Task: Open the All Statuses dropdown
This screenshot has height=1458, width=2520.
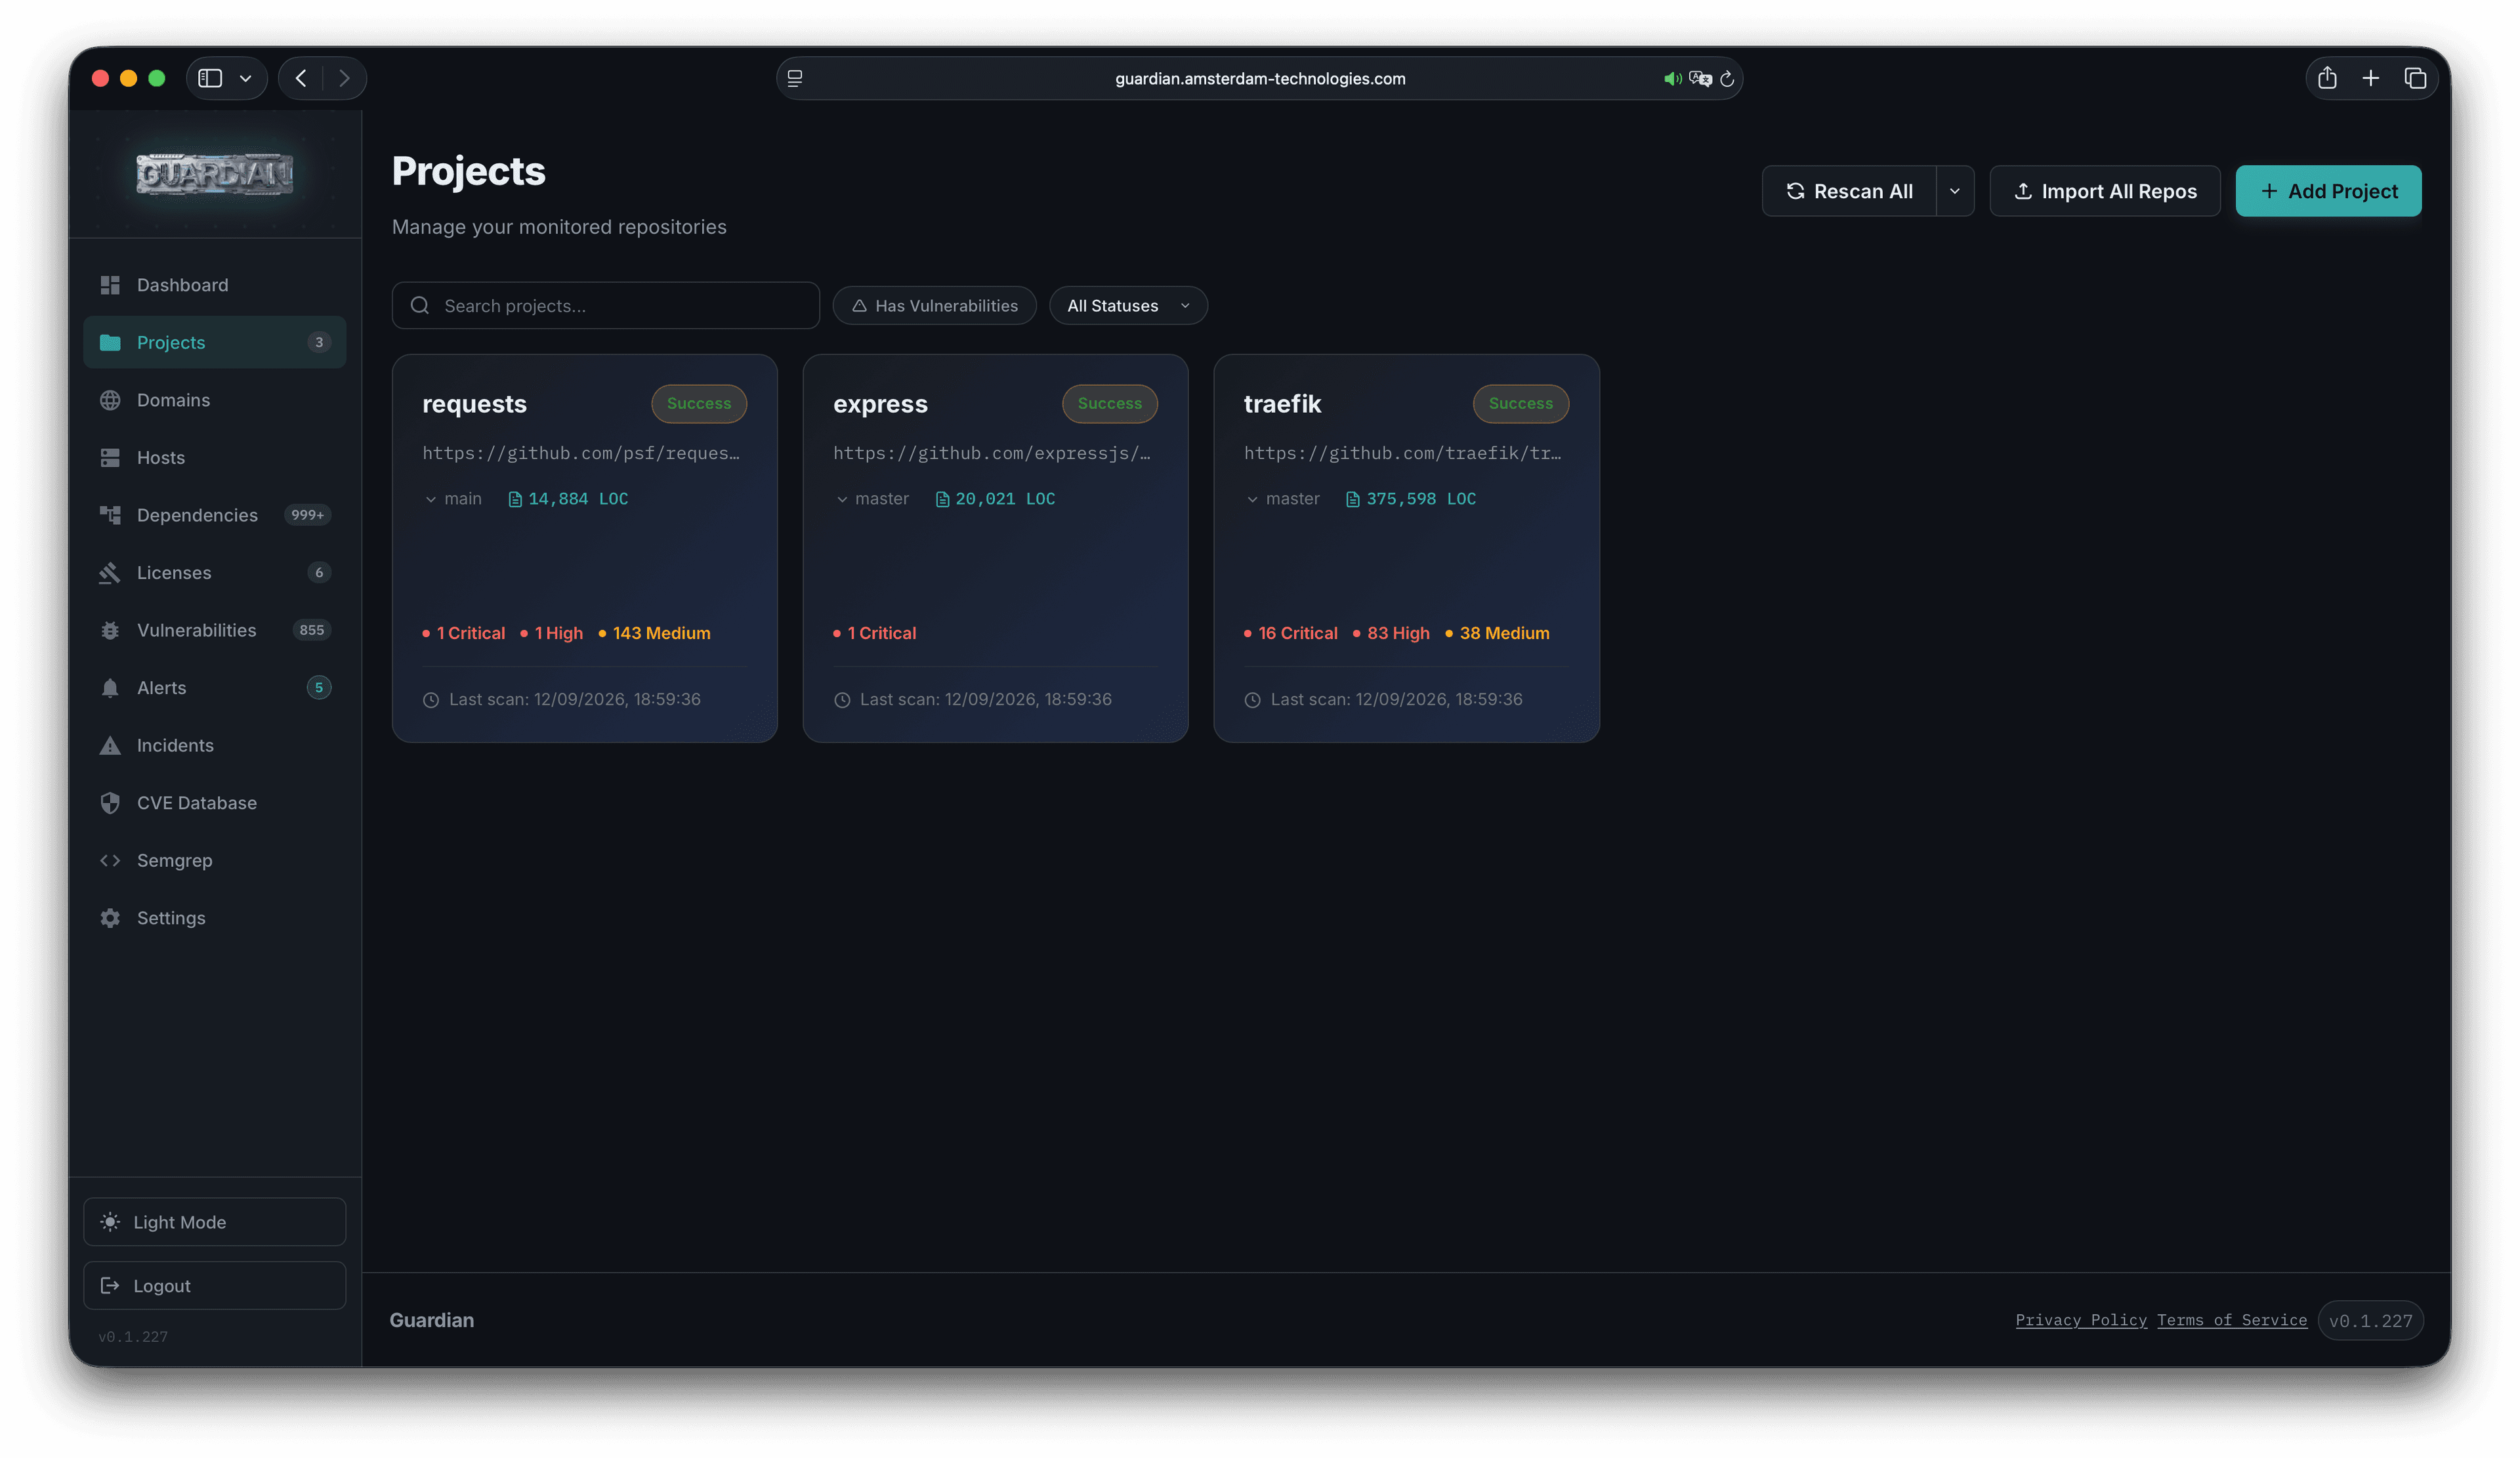Action: click(1128, 305)
